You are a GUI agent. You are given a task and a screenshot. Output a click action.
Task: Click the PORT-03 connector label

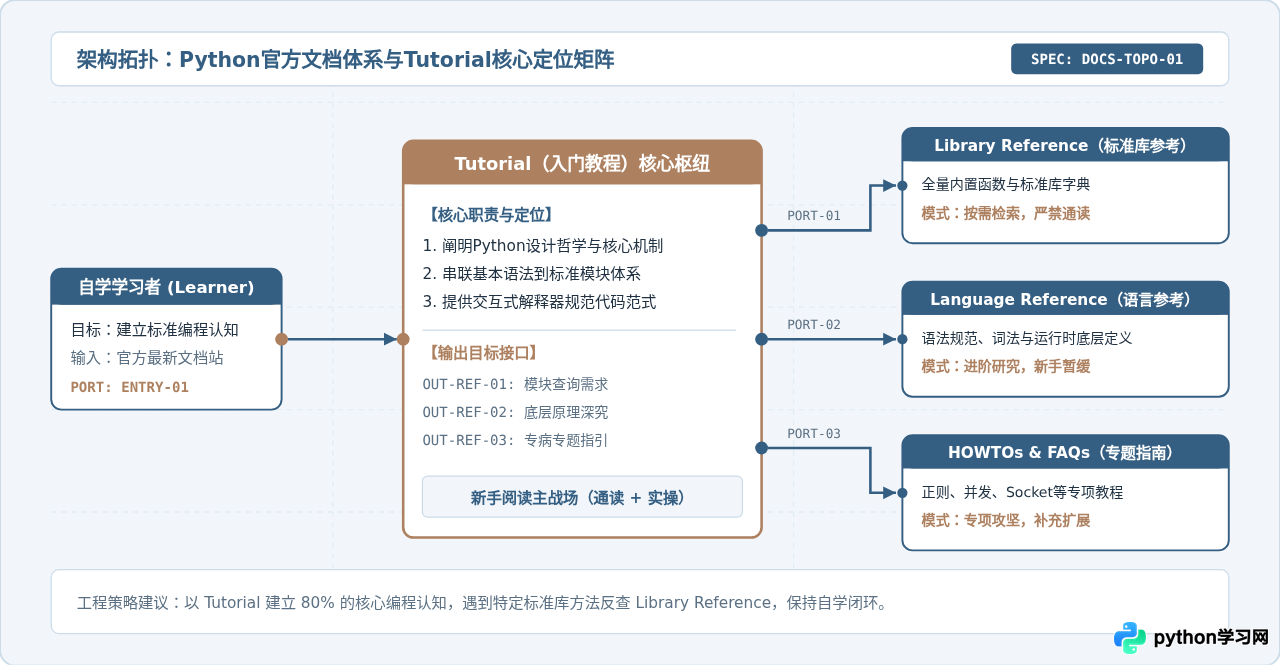click(x=813, y=433)
